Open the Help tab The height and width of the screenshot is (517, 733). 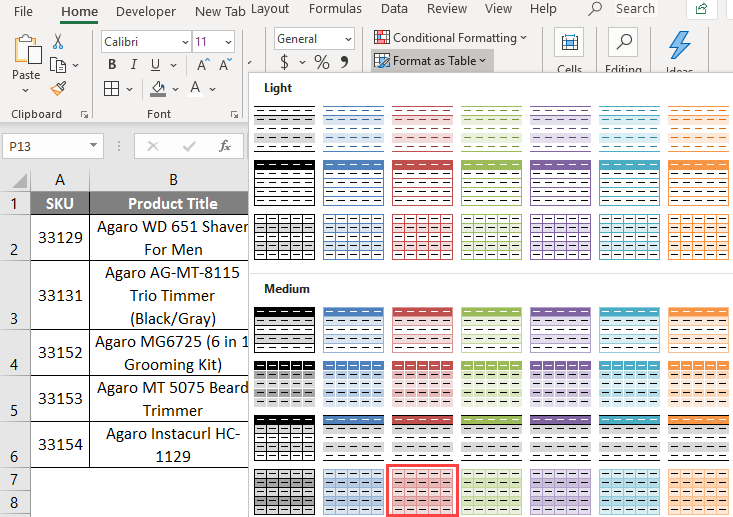543,8
